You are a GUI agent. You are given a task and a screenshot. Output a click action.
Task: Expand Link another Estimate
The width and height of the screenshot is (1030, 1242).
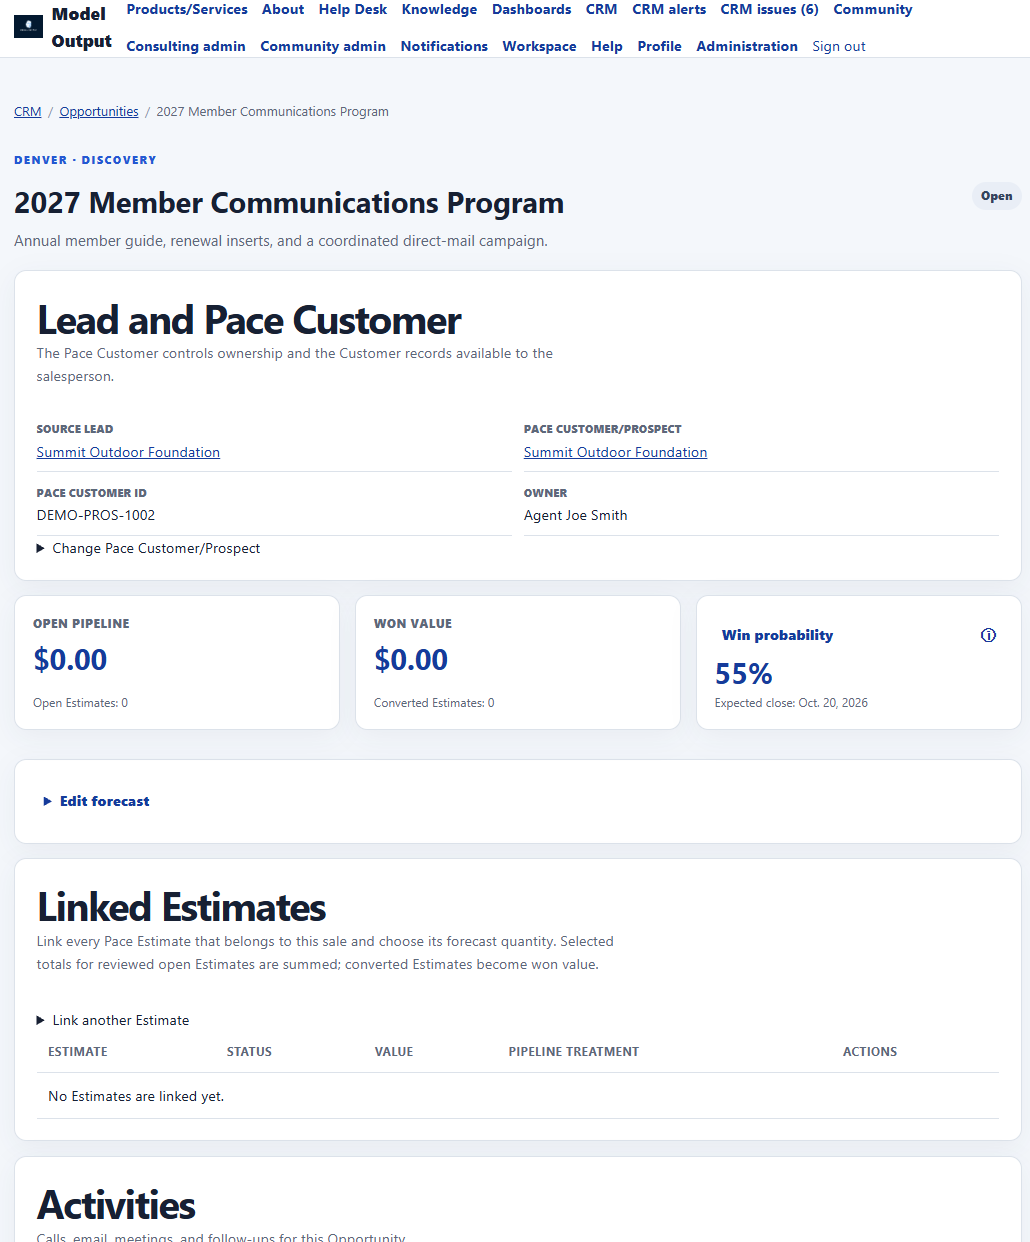[x=113, y=1020]
